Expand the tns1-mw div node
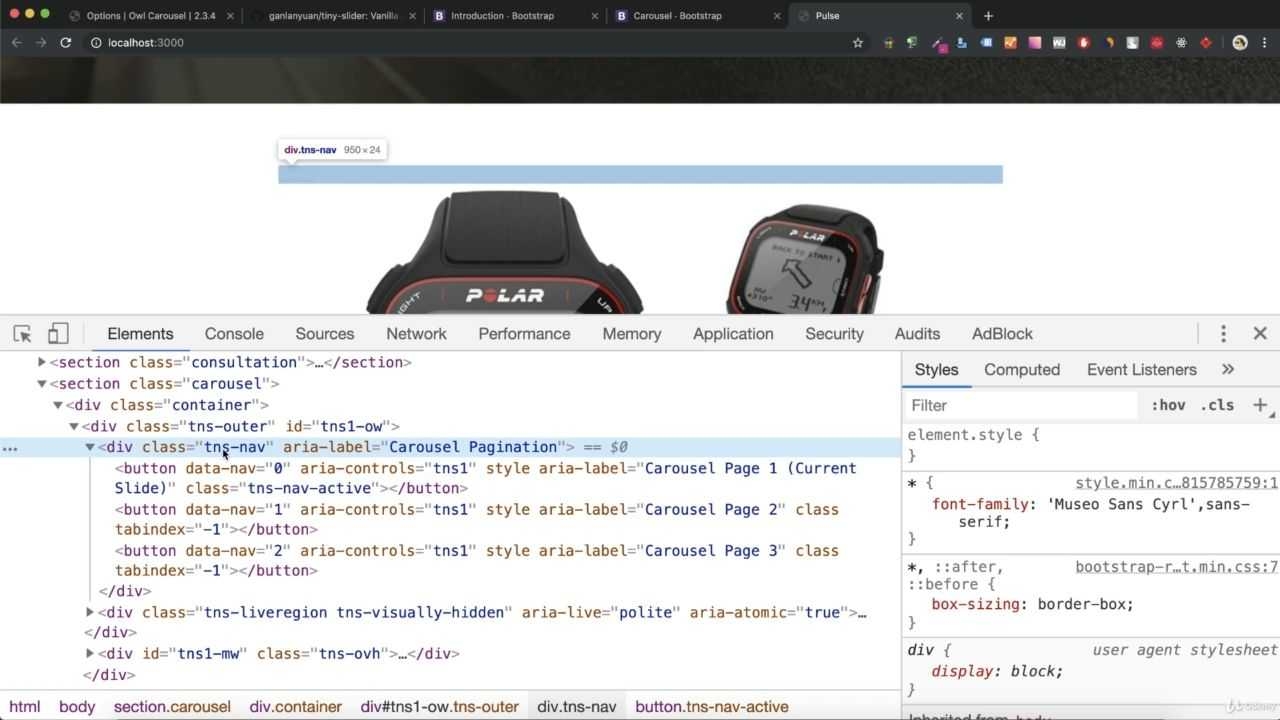Image resolution: width=1280 pixels, height=720 pixels. click(x=90, y=653)
